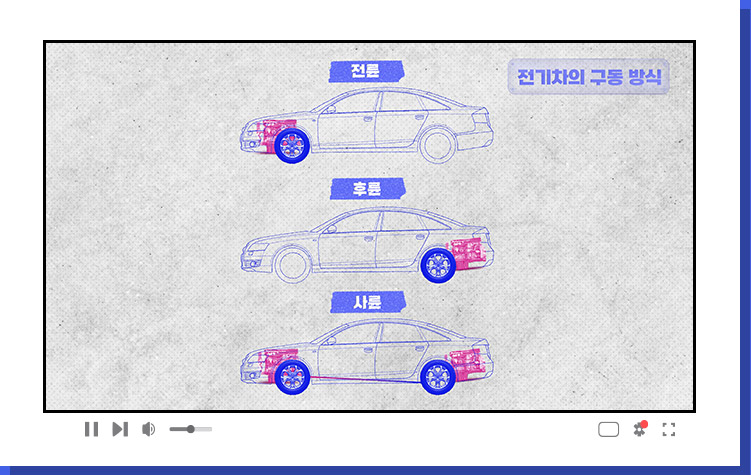The width and height of the screenshot is (751, 475).
Task: Click the volume slider handle
Action: tap(190, 429)
